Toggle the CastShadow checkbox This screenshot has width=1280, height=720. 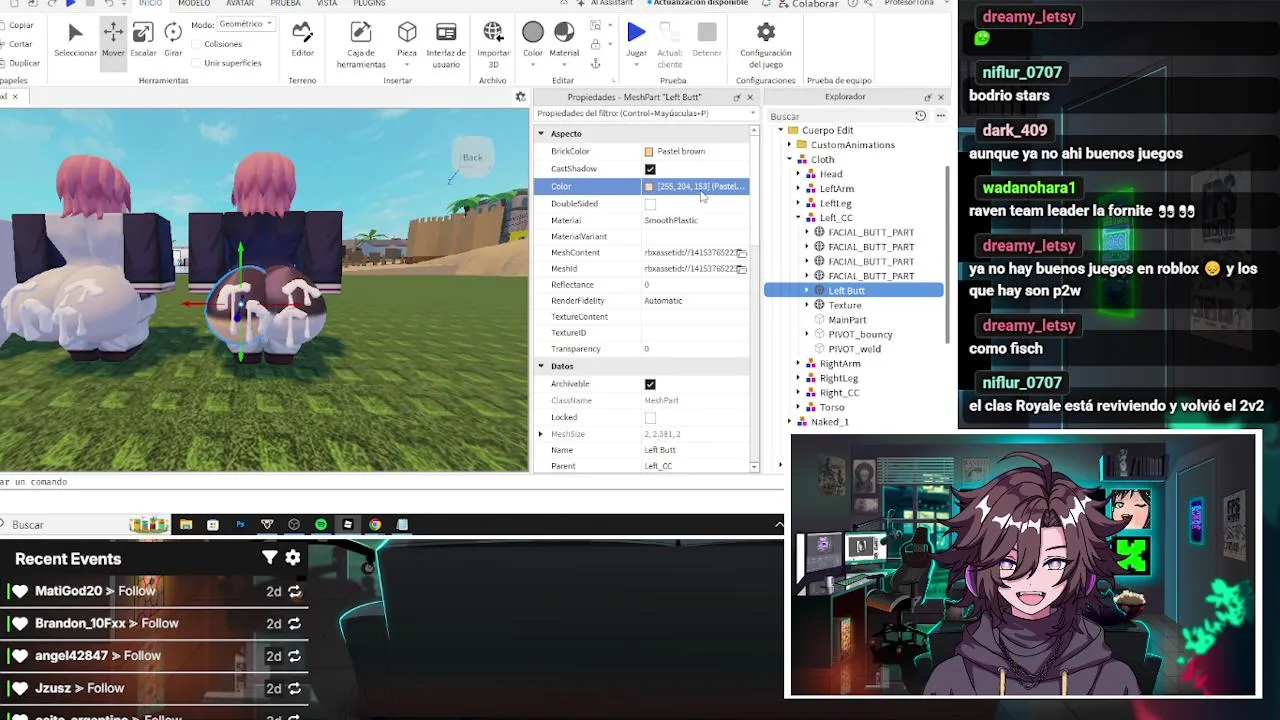coord(650,169)
